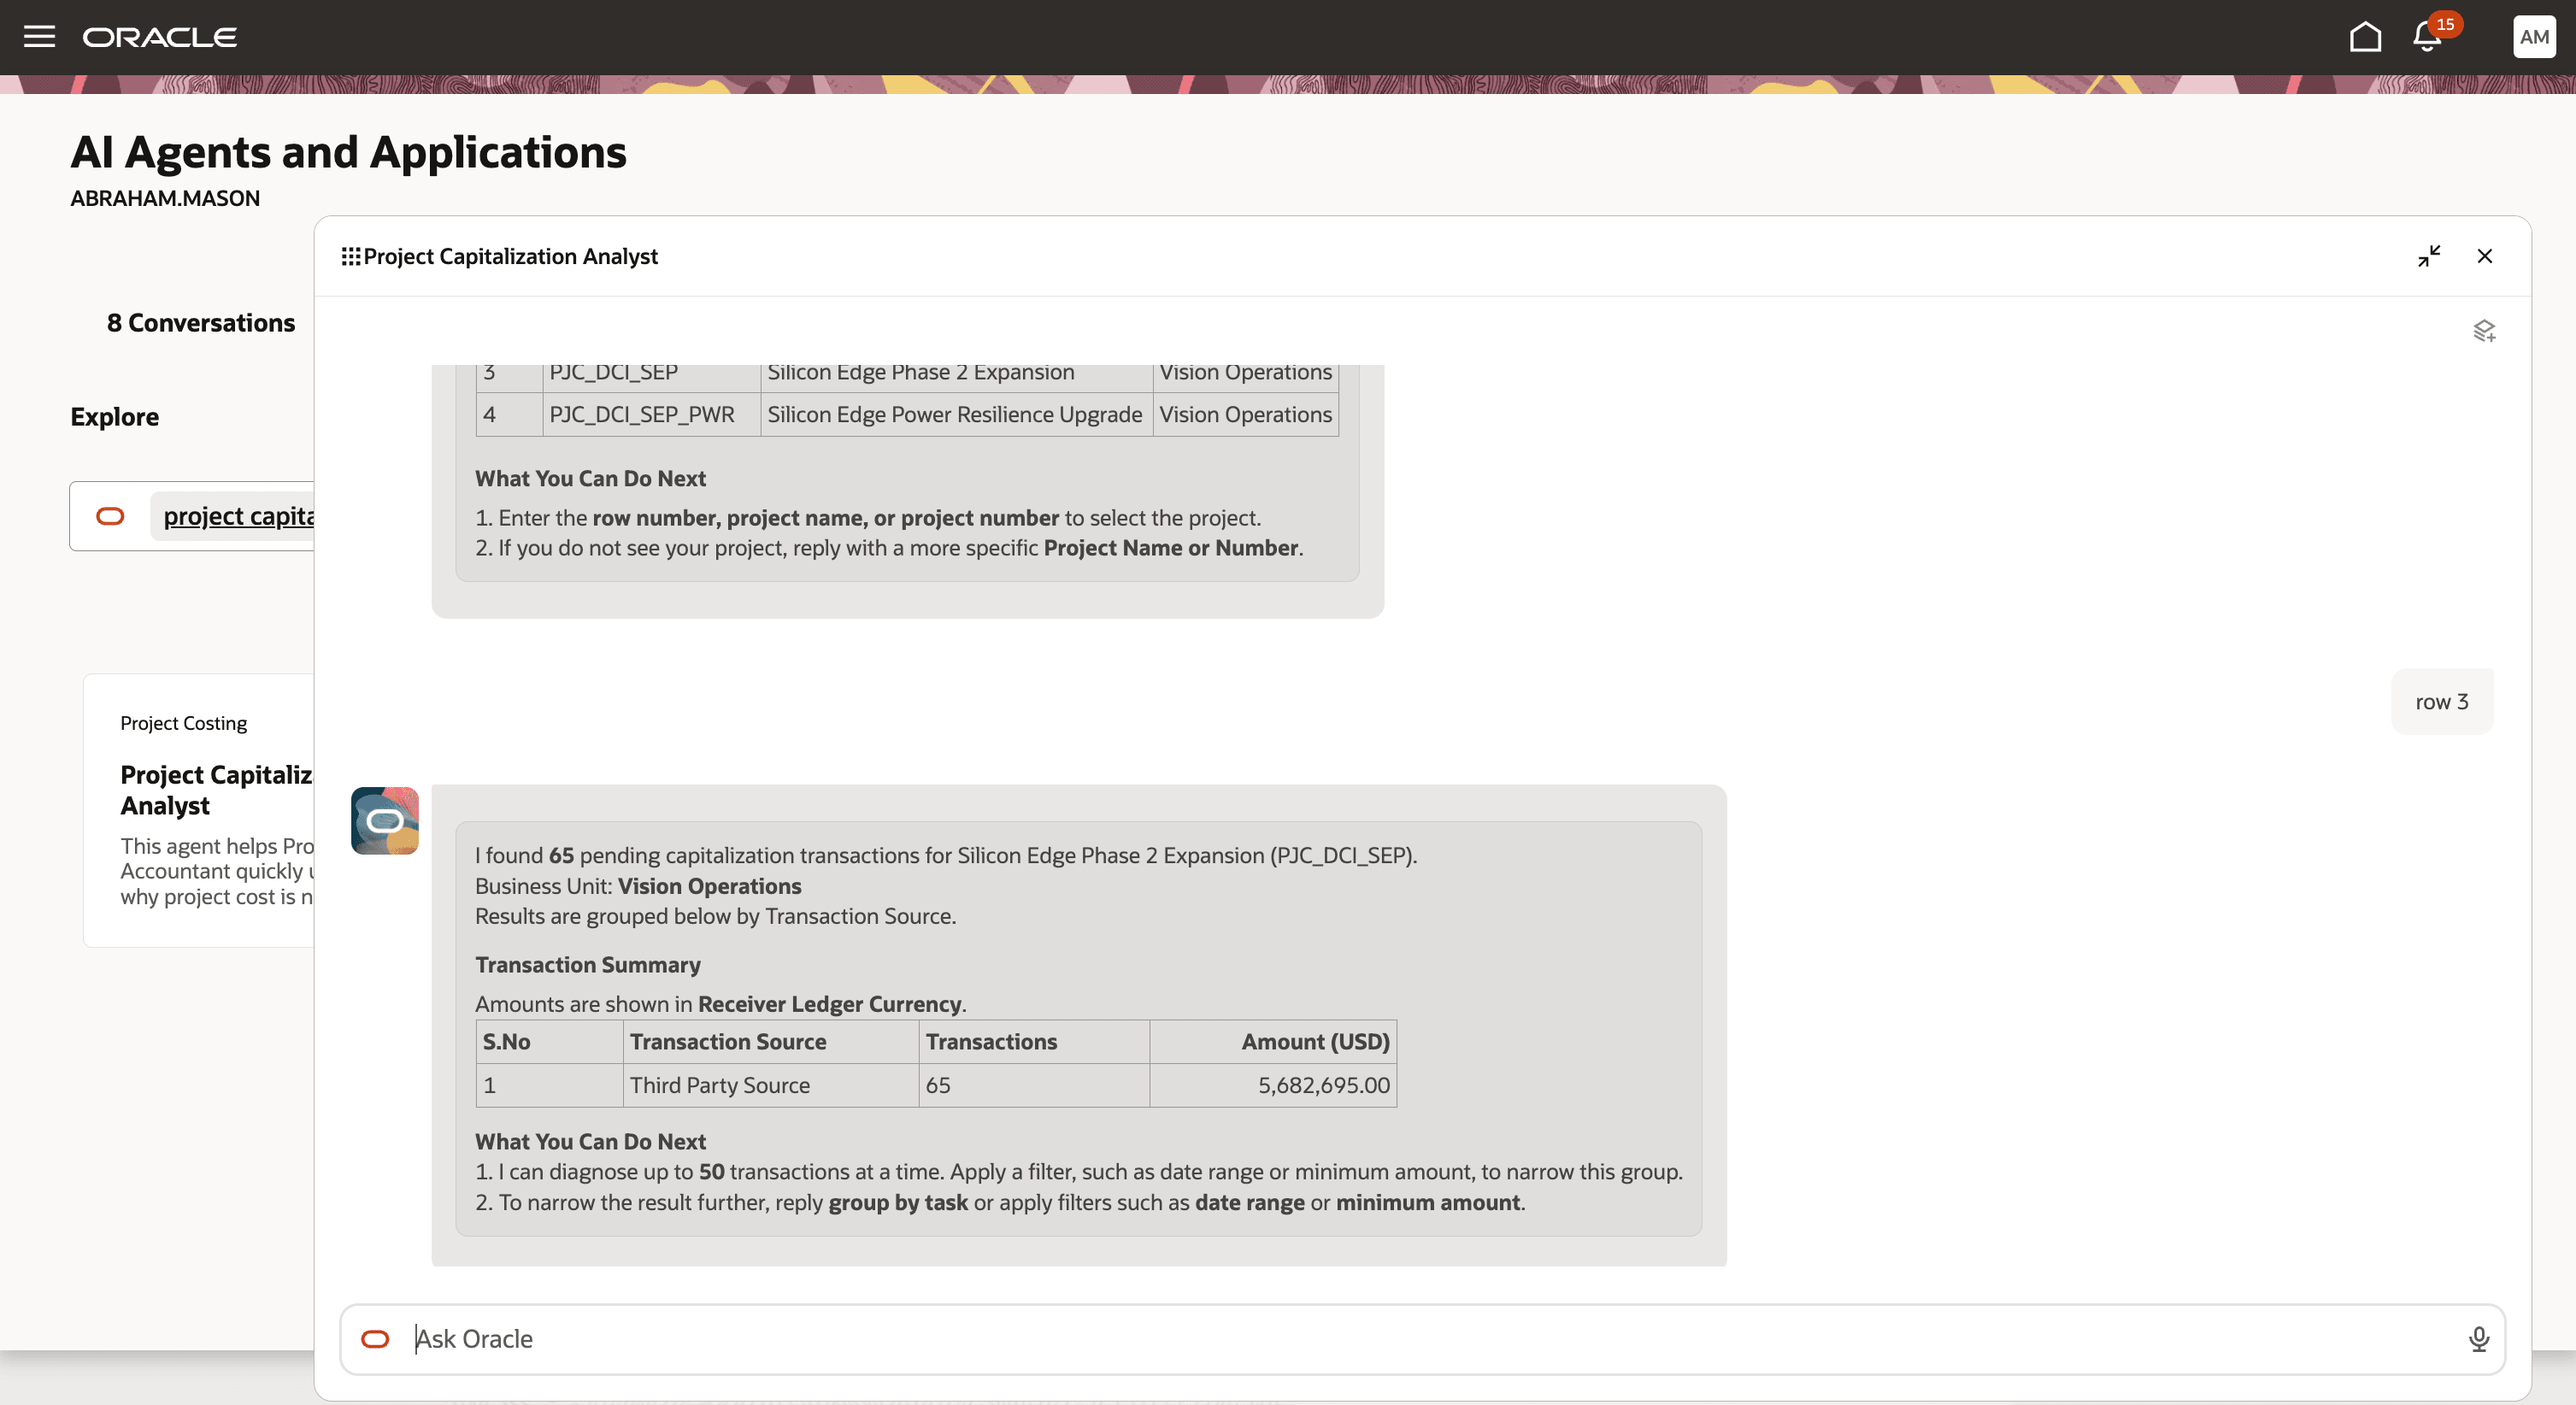Open the hamburger navigation menu

click(39, 37)
